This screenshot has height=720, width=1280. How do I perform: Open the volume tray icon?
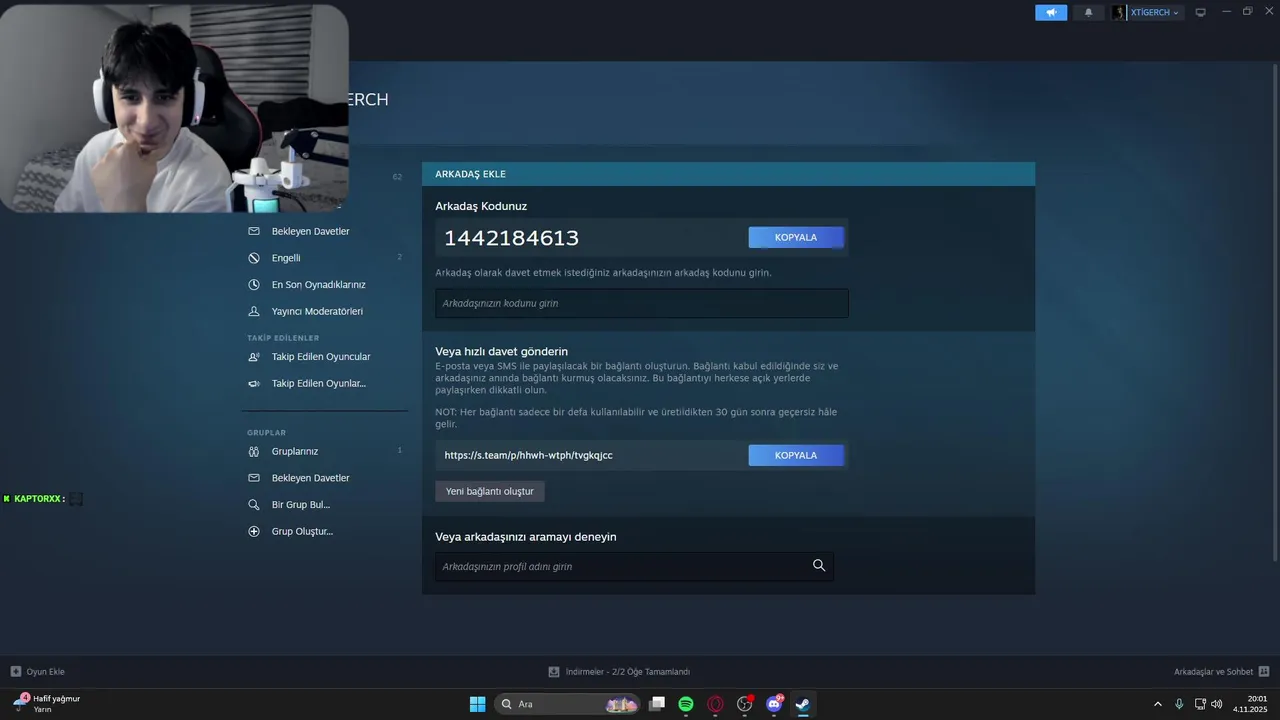[x=1216, y=704]
